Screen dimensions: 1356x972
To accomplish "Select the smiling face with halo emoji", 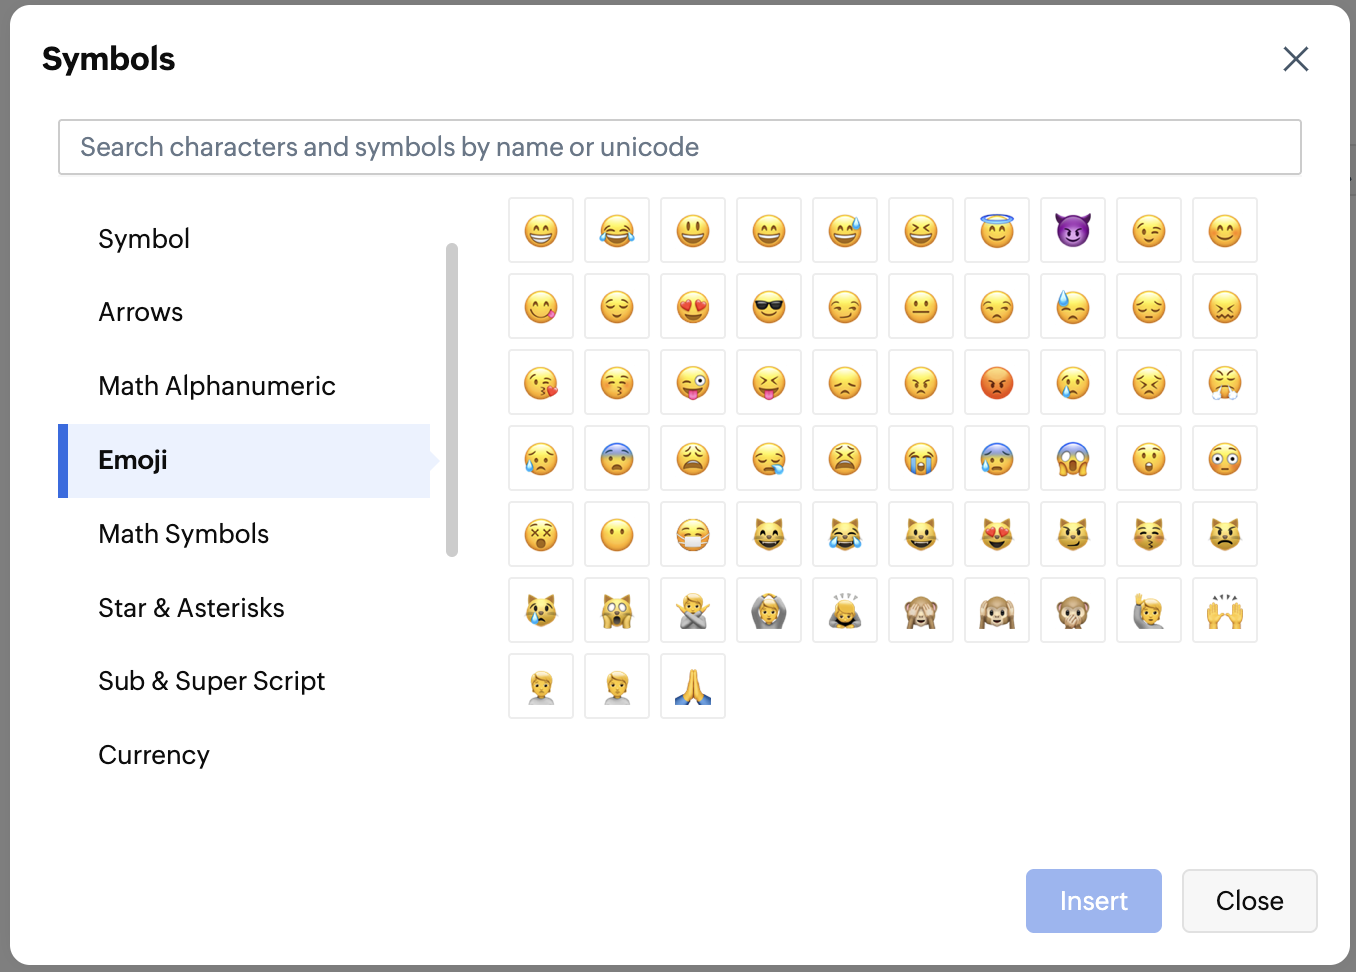I will (996, 231).
